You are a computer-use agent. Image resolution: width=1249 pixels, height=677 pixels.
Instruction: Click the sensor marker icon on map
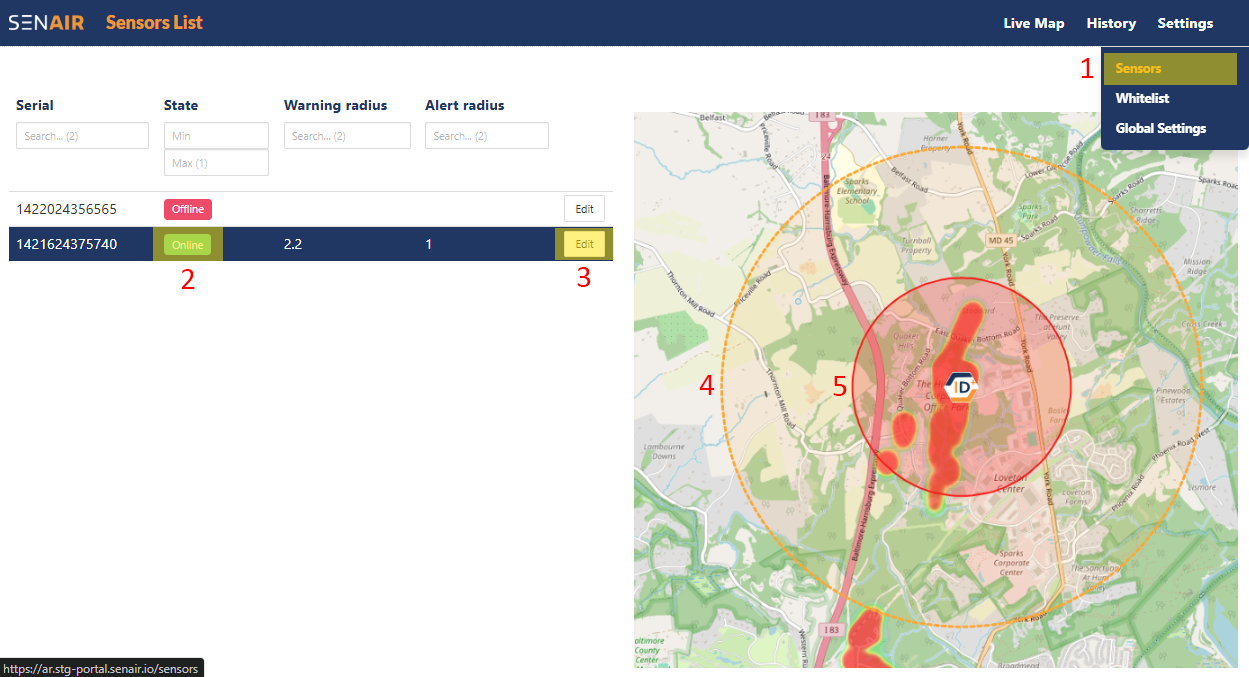coord(962,386)
